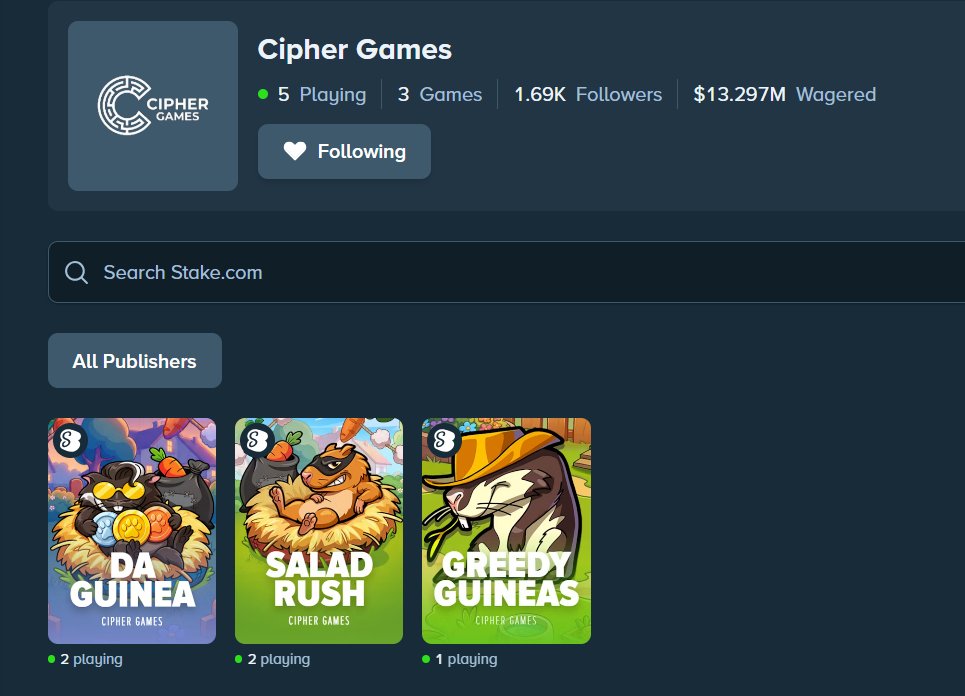Click the magnifying glass search icon

(x=76, y=272)
